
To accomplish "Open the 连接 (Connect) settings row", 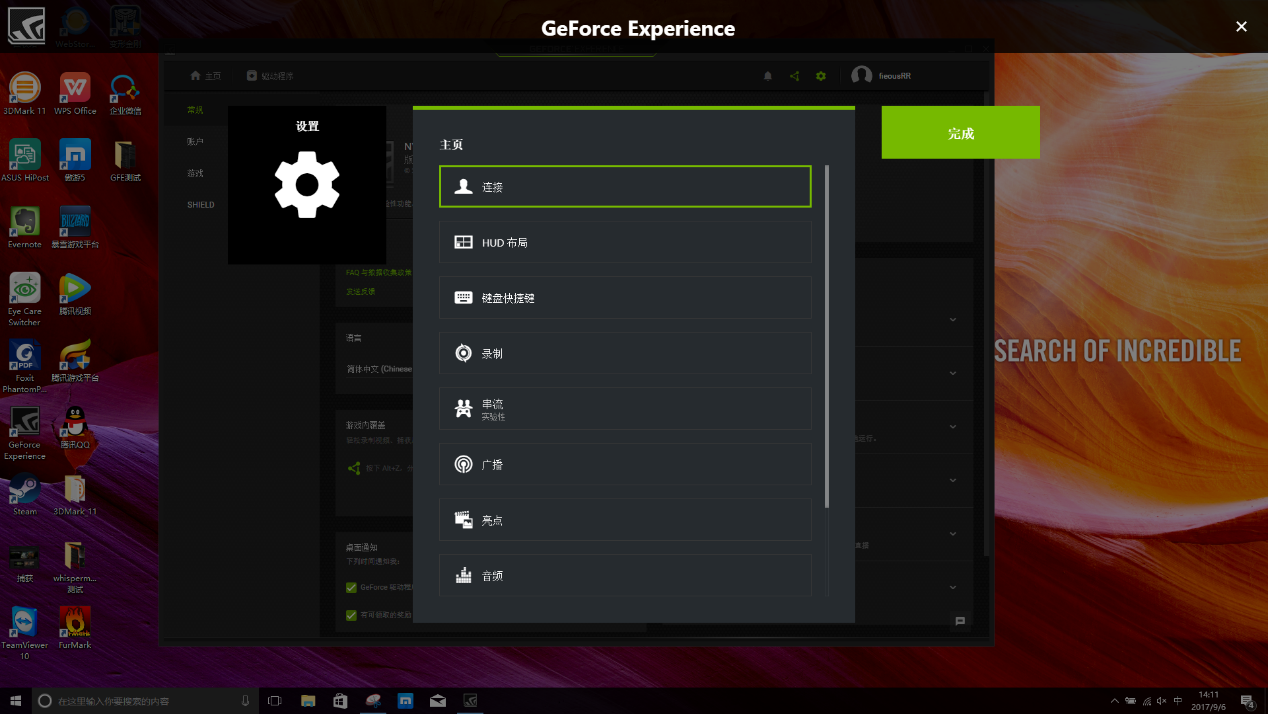I will pyautogui.click(x=625, y=187).
